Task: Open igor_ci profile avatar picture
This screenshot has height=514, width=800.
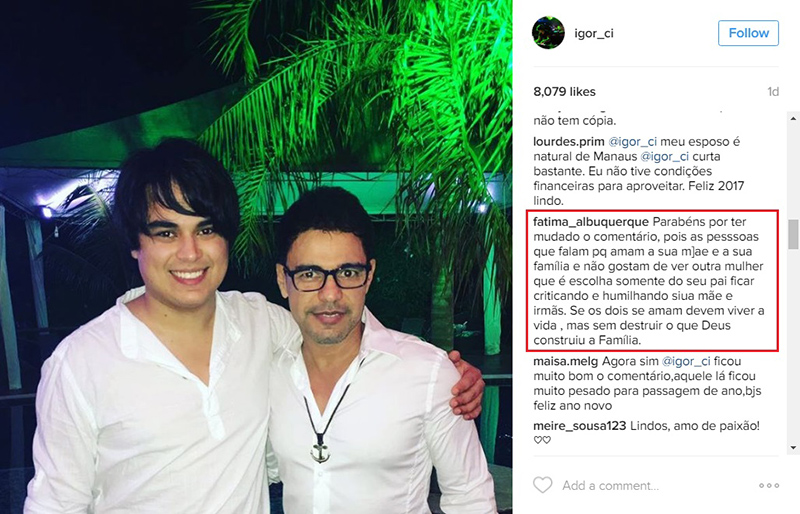Action: (x=548, y=33)
